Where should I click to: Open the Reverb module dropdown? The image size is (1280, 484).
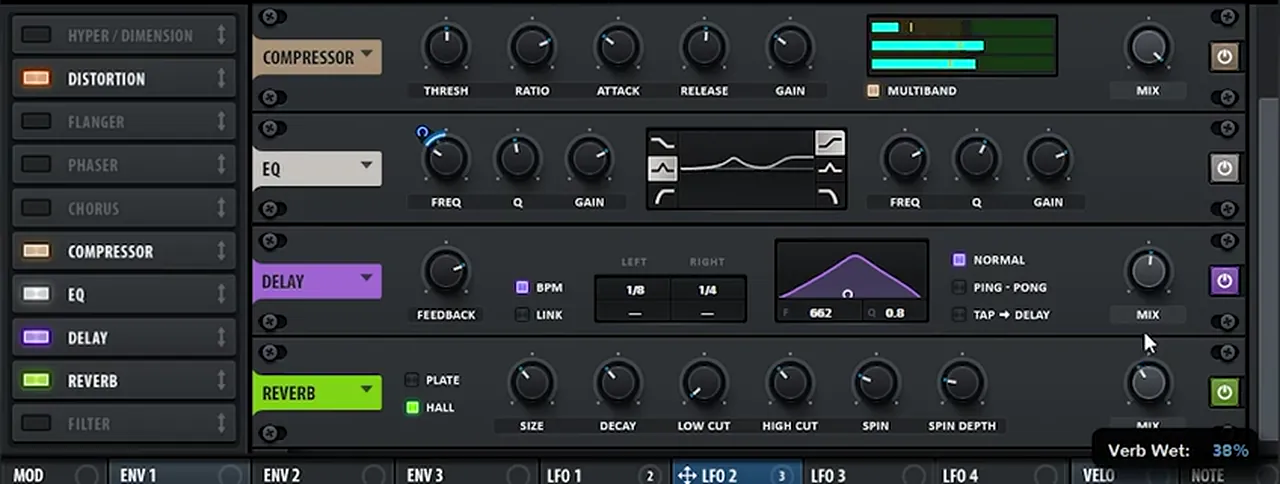(x=366, y=391)
